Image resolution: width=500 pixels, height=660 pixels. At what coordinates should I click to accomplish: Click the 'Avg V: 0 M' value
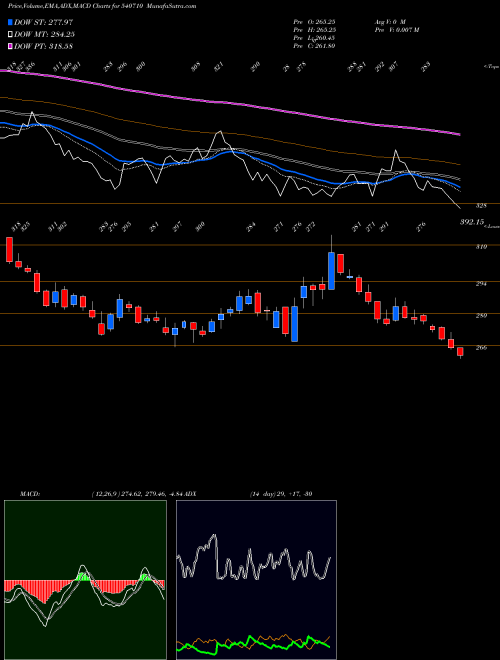coord(389,21)
